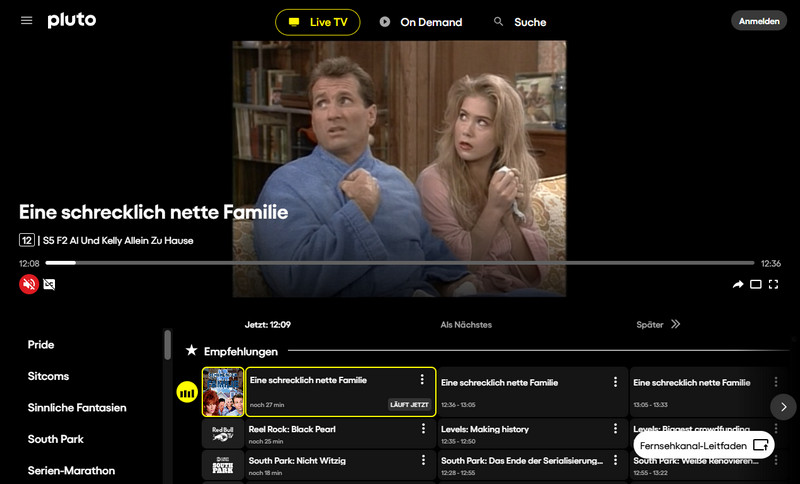
Task: Click the category list scrollbar
Action: pyautogui.click(x=167, y=345)
